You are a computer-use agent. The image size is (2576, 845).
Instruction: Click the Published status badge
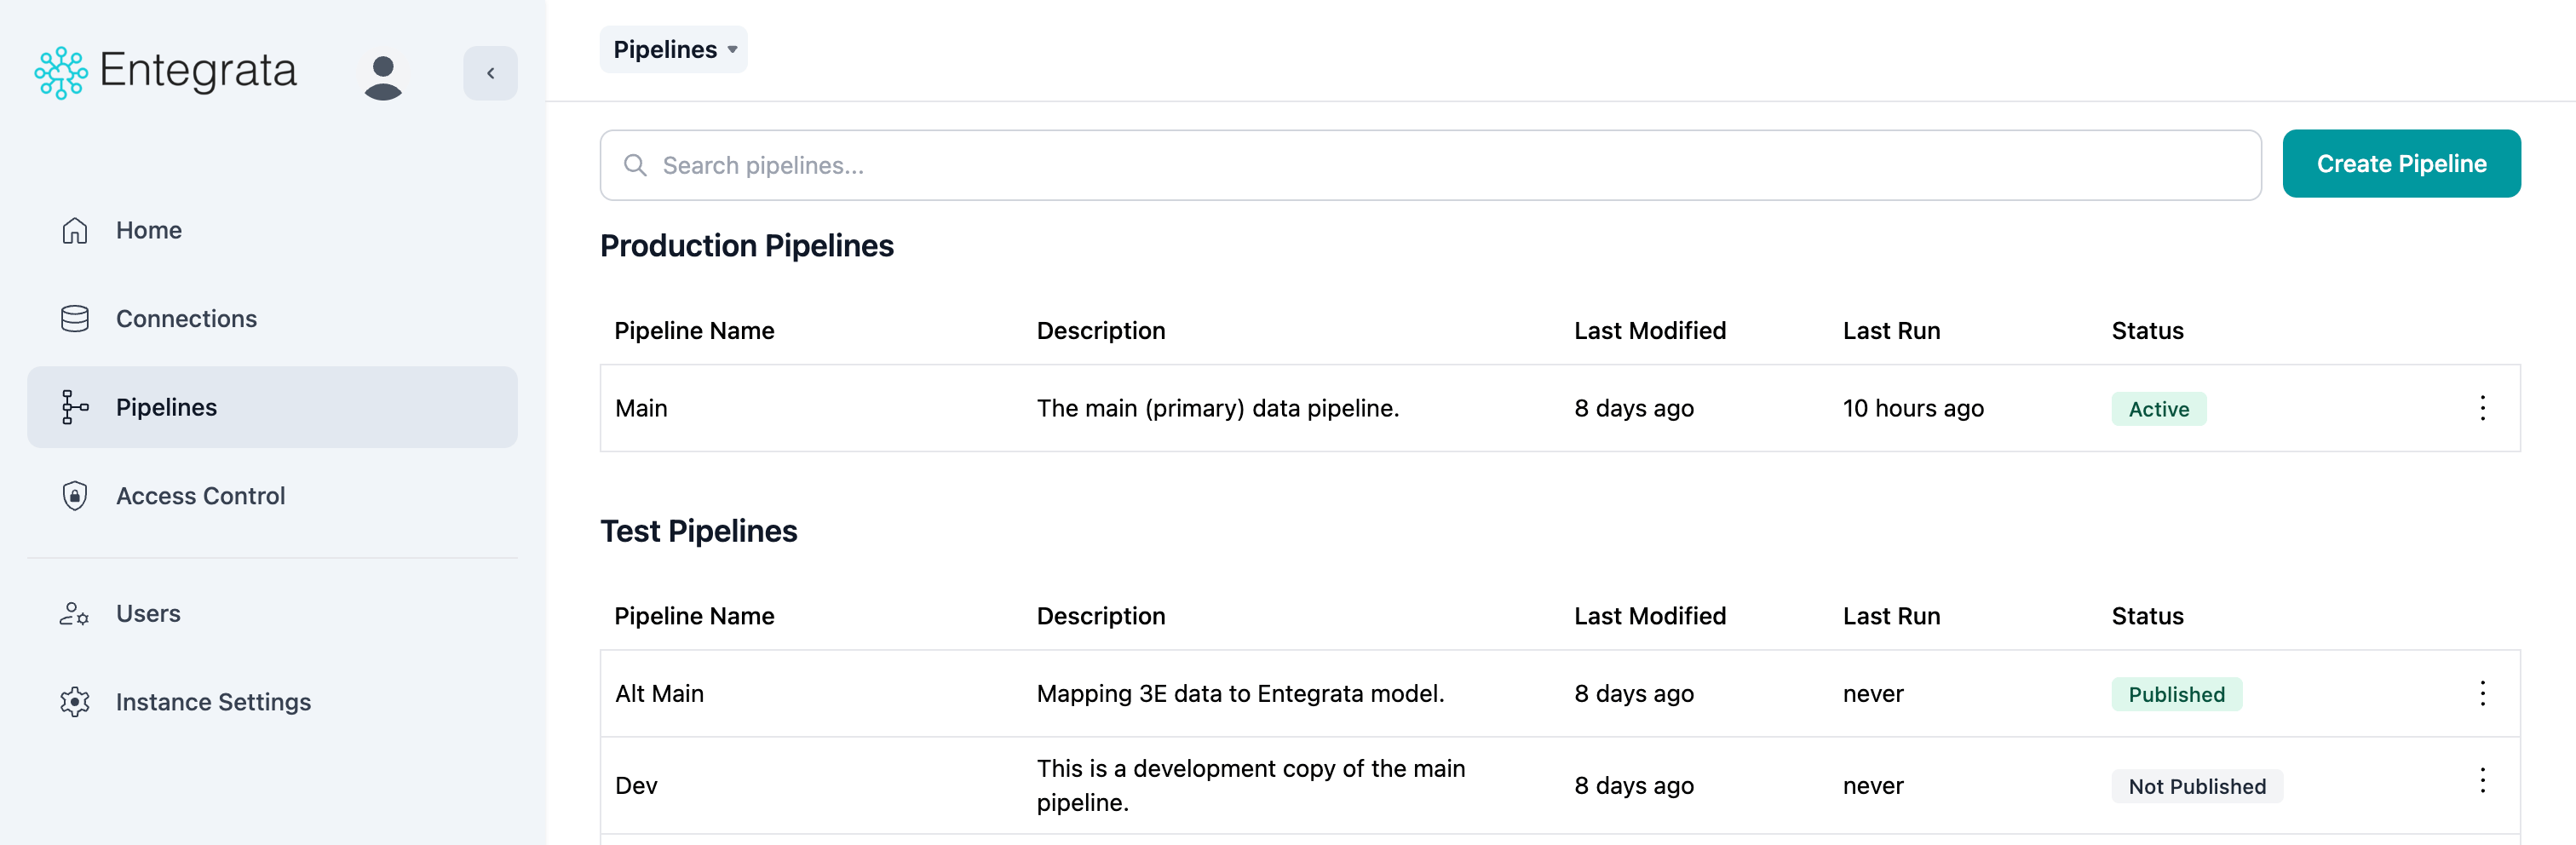click(x=2176, y=694)
